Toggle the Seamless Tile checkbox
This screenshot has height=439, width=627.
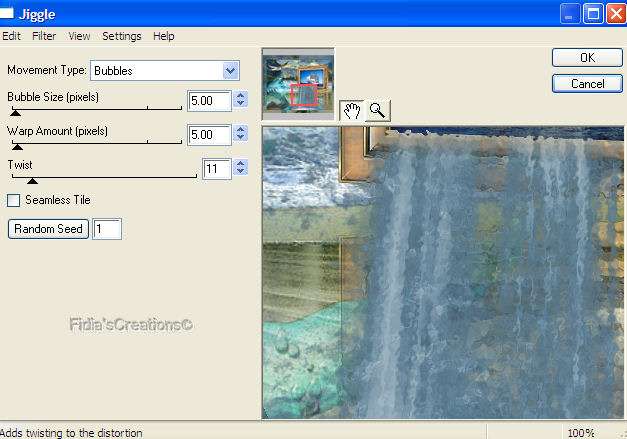click(x=14, y=200)
